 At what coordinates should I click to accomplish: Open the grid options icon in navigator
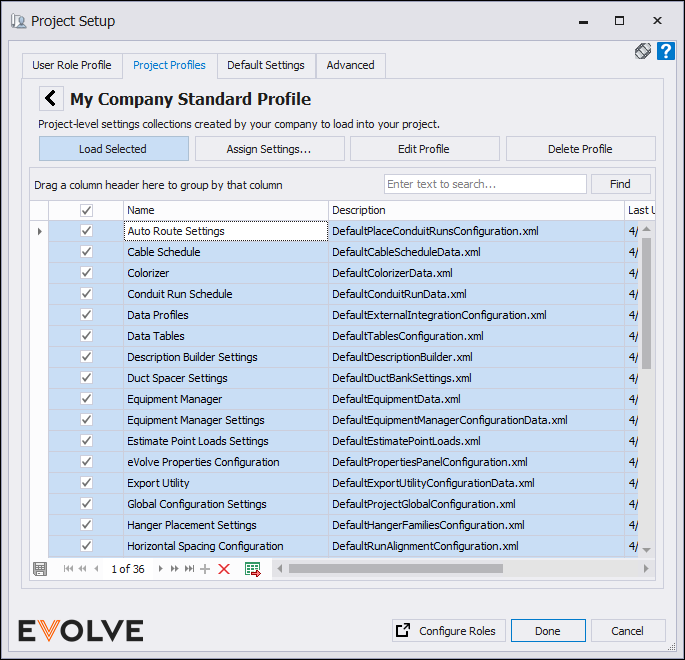pos(40,569)
